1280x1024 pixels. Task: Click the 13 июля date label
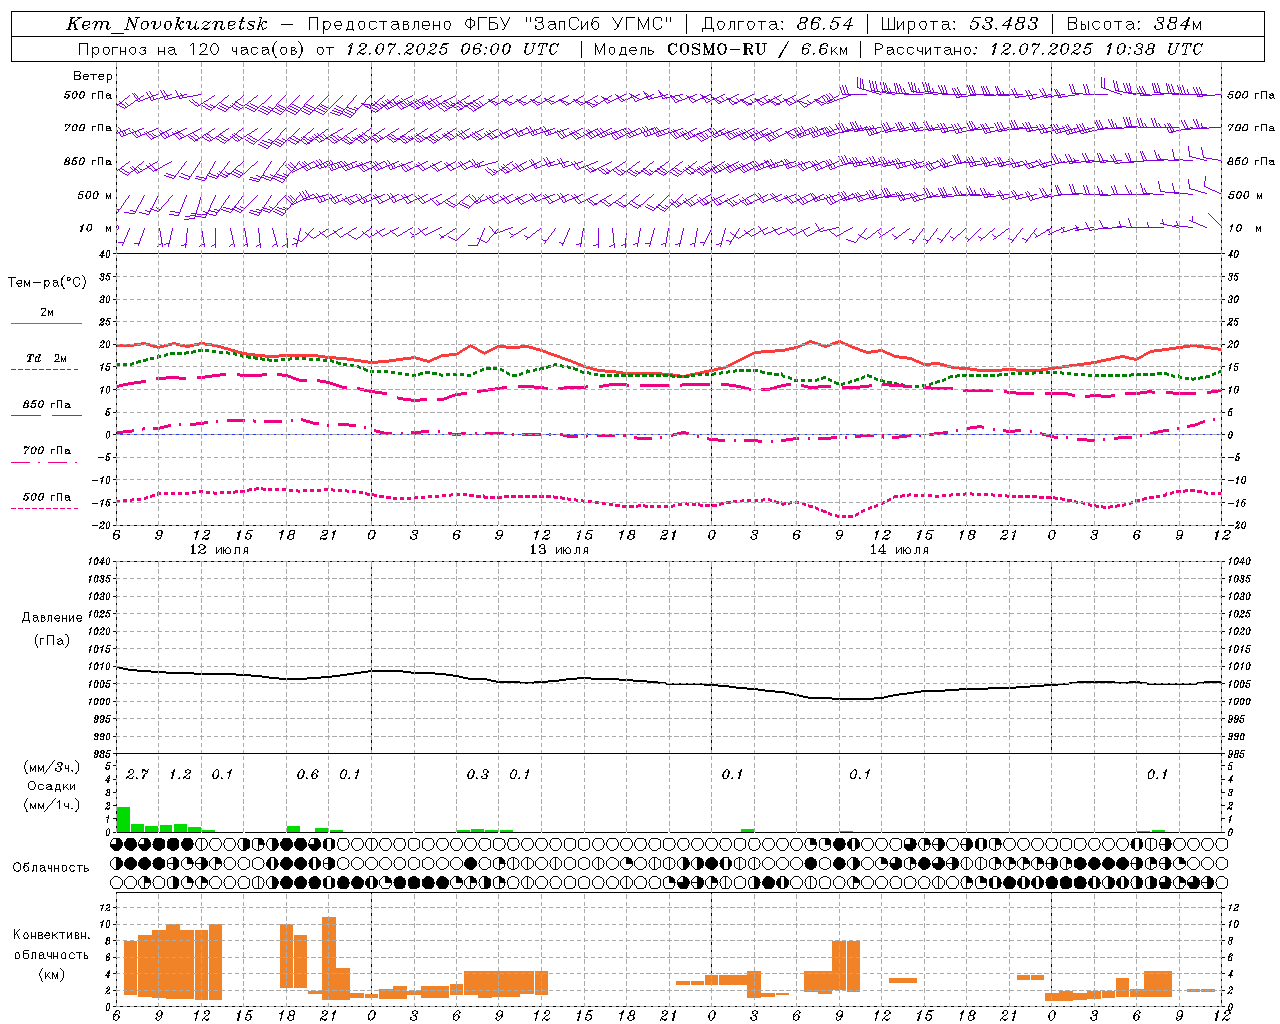(560, 550)
